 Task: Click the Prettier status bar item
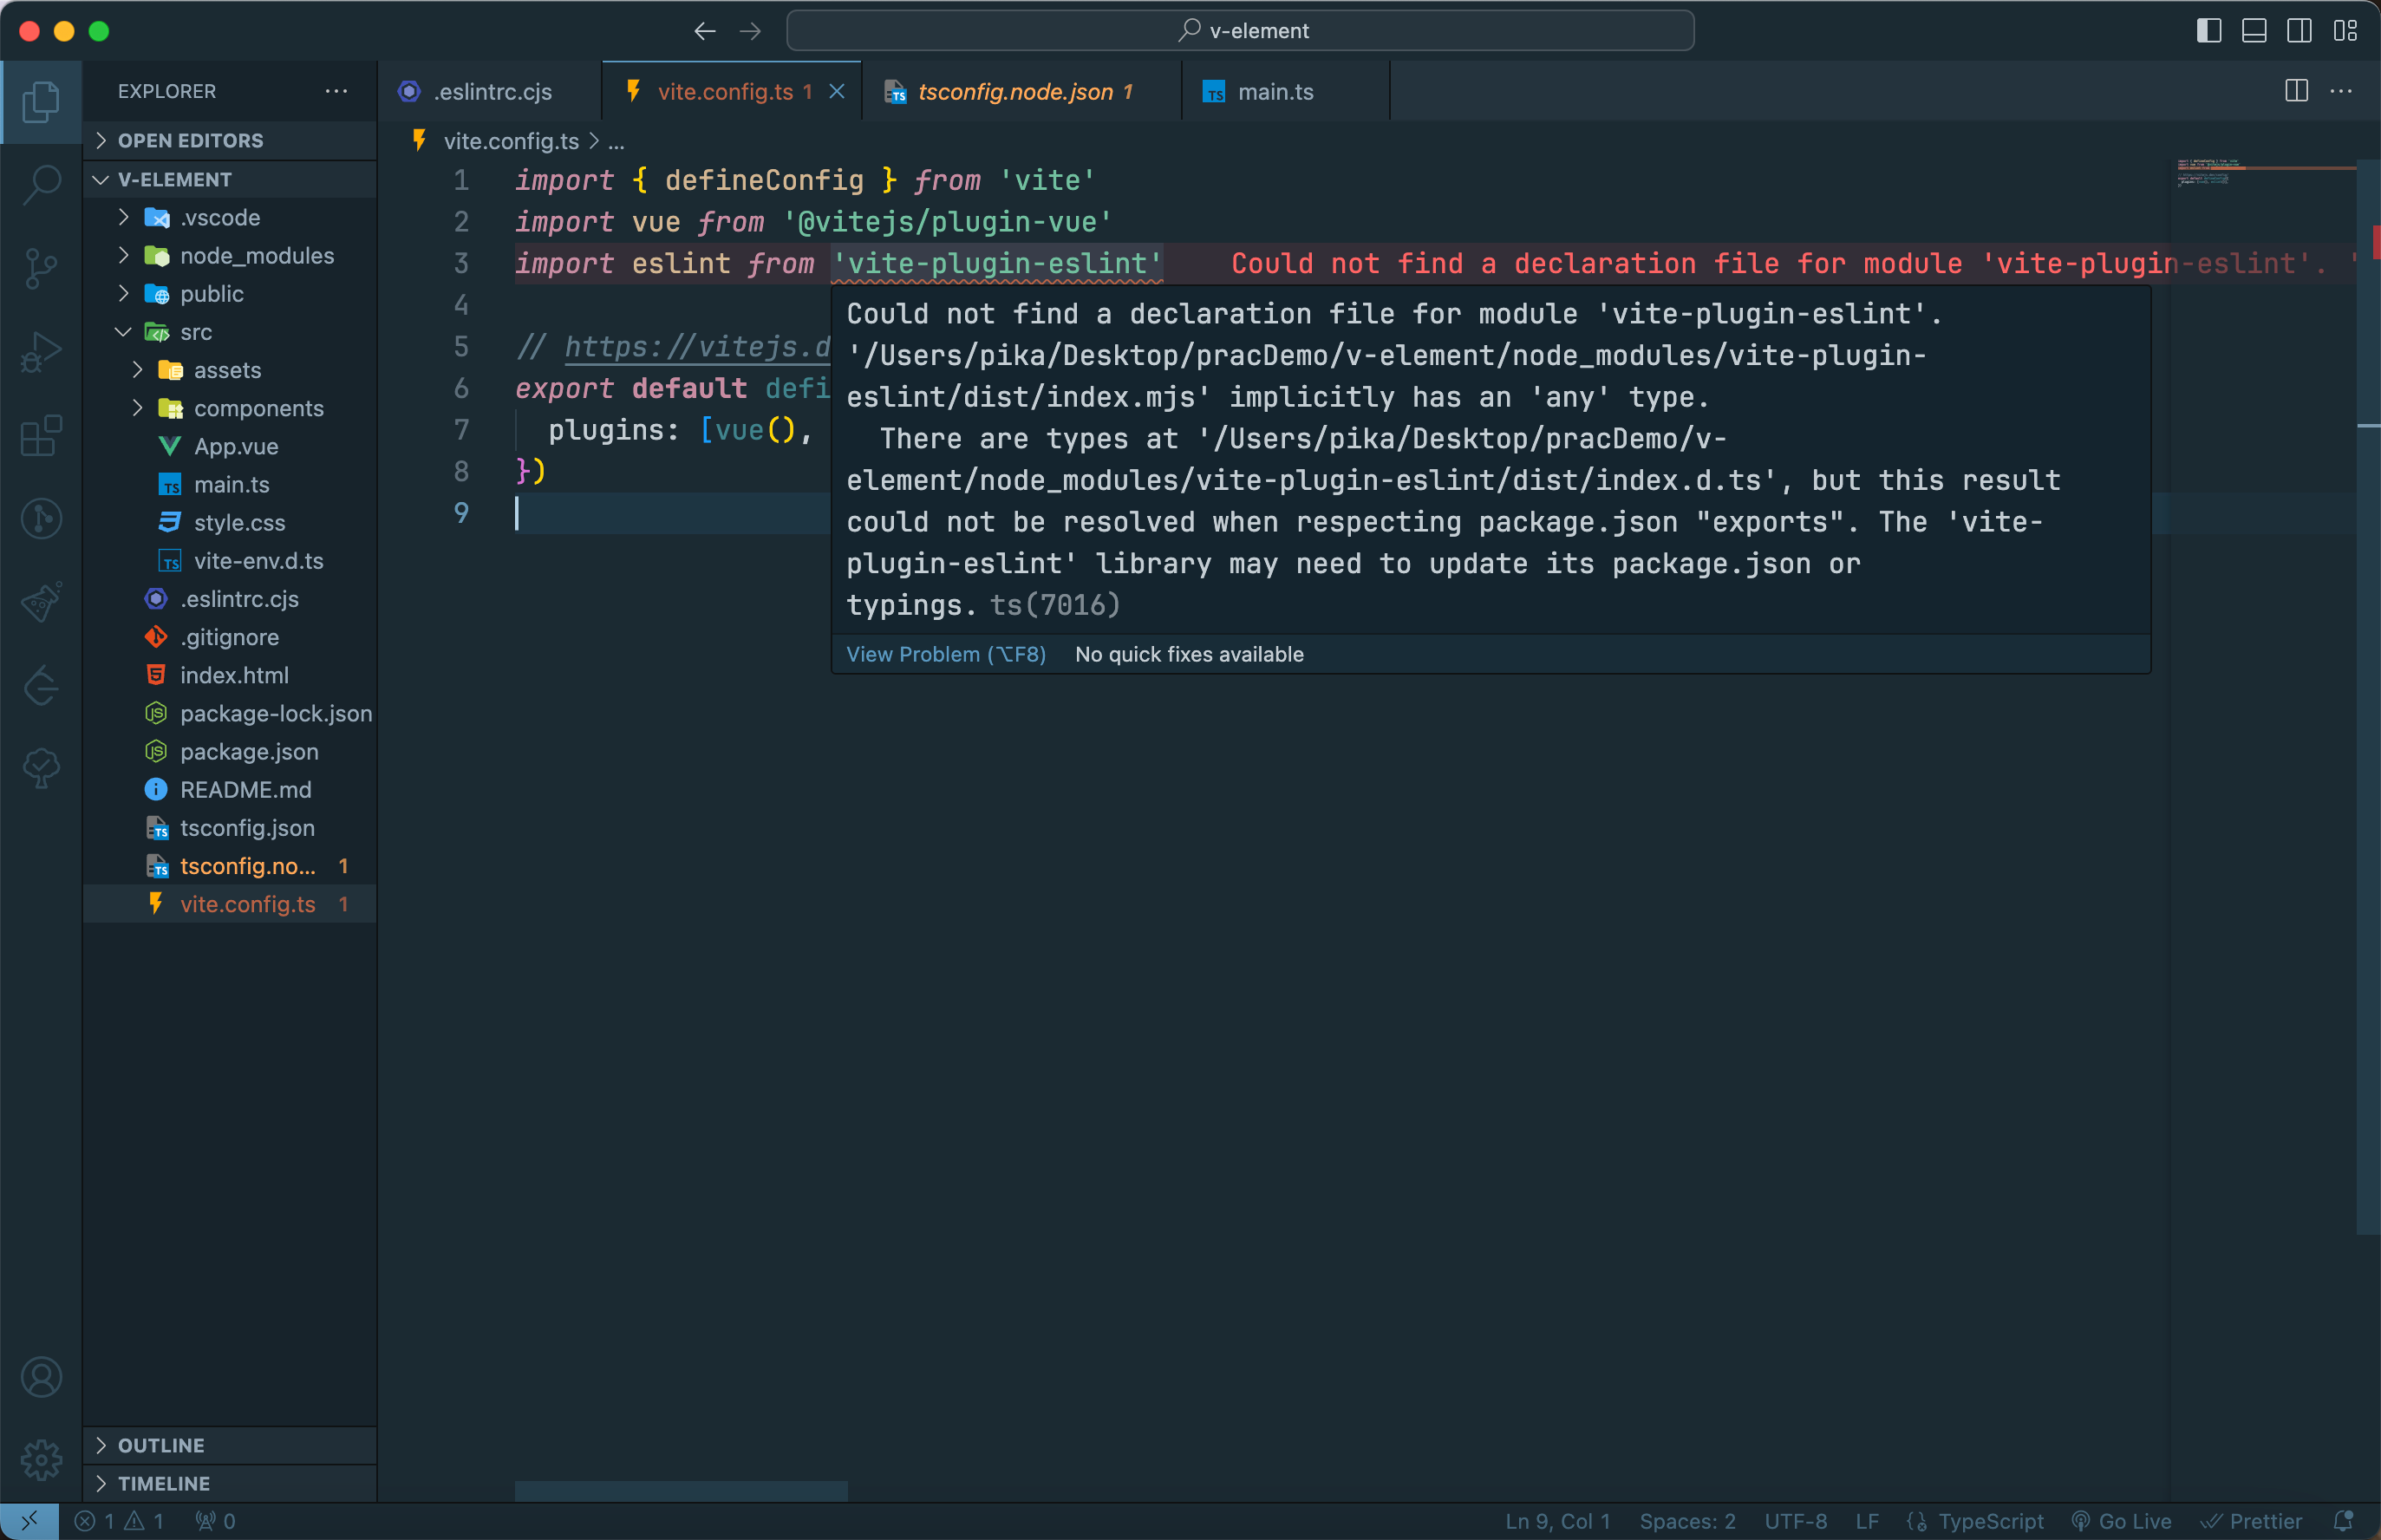[x=2252, y=1521]
